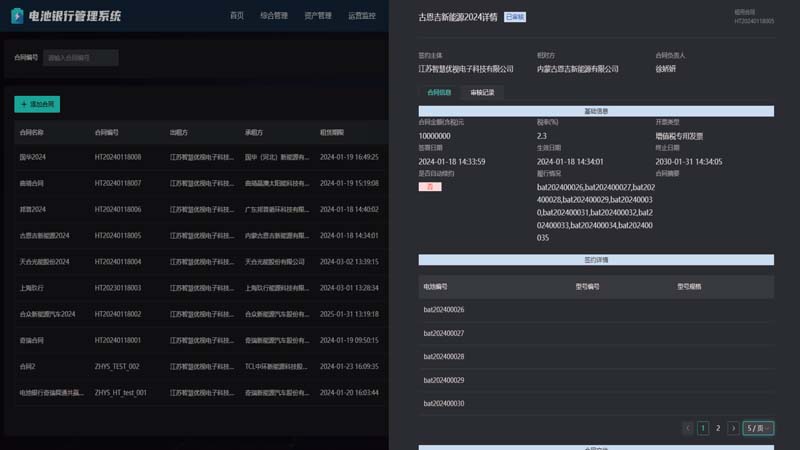Switch to the 审核记录 tab
The width and height of the screenshot is (800, 450).
[x=482, y=92]
